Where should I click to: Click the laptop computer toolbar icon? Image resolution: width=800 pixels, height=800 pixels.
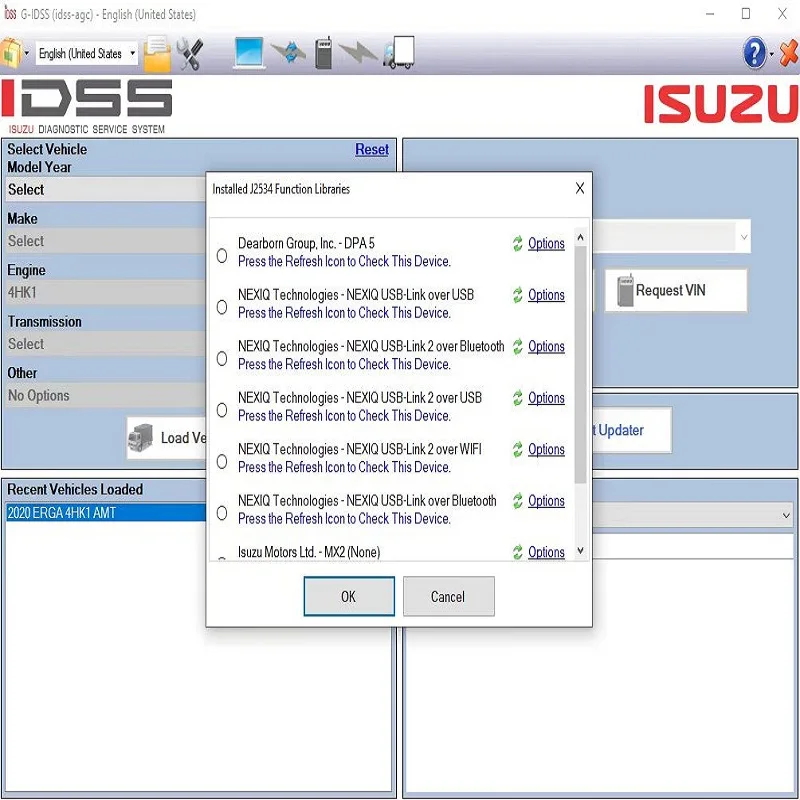[249, 52]
